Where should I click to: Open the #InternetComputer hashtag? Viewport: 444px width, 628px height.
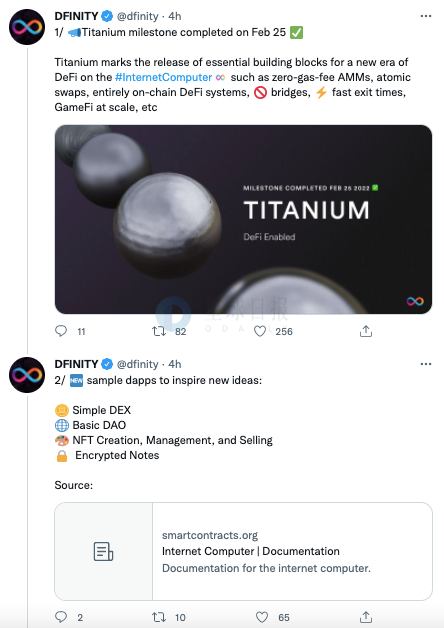[163, 77]
